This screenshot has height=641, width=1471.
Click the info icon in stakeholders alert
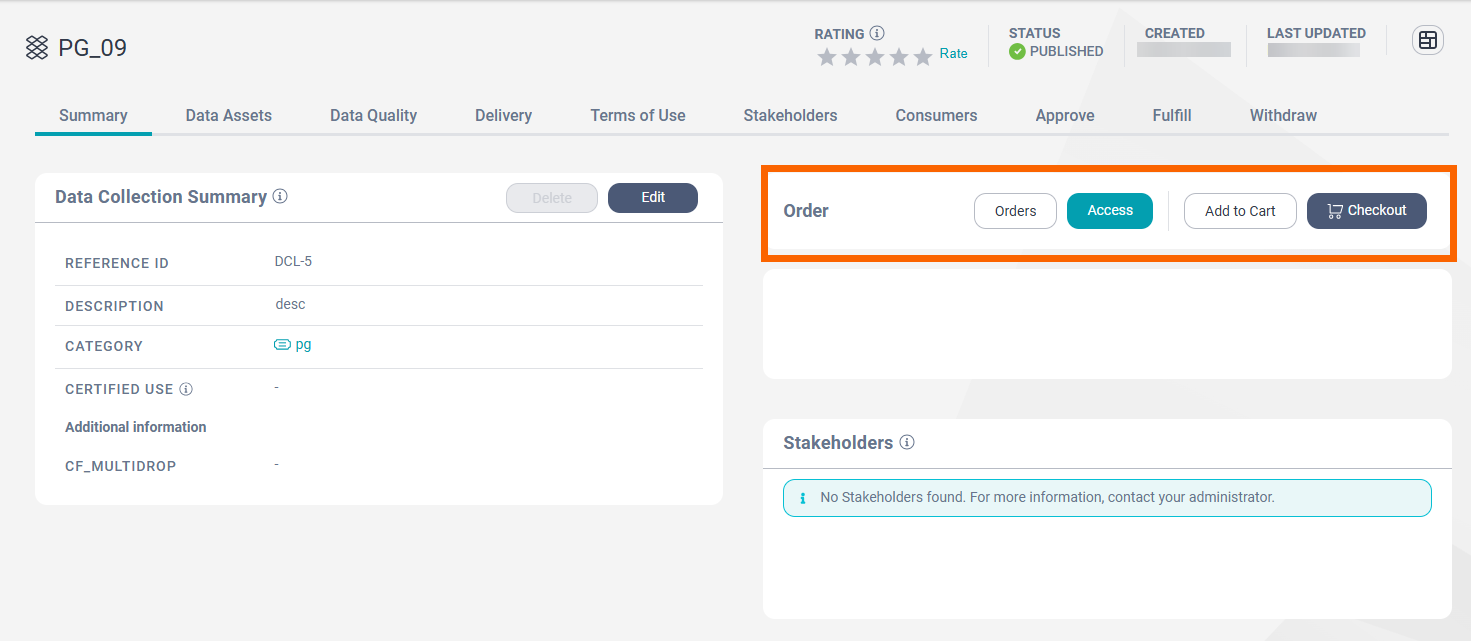pos(802,497)
